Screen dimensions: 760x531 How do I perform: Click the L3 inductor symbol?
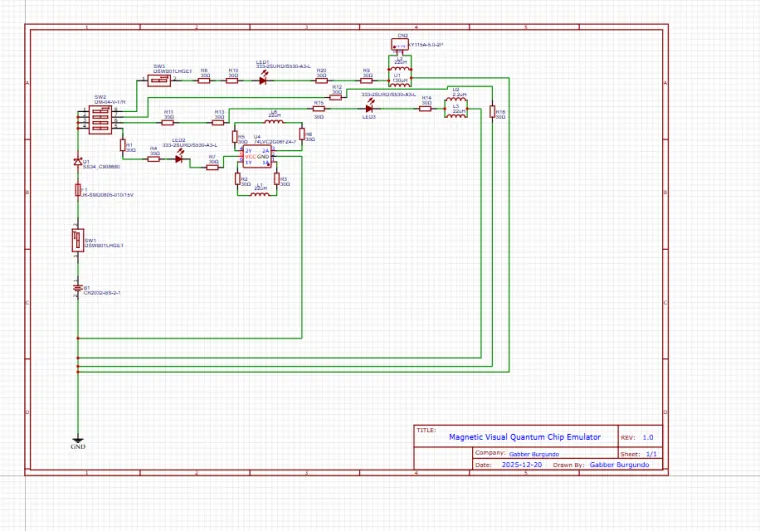456,113
